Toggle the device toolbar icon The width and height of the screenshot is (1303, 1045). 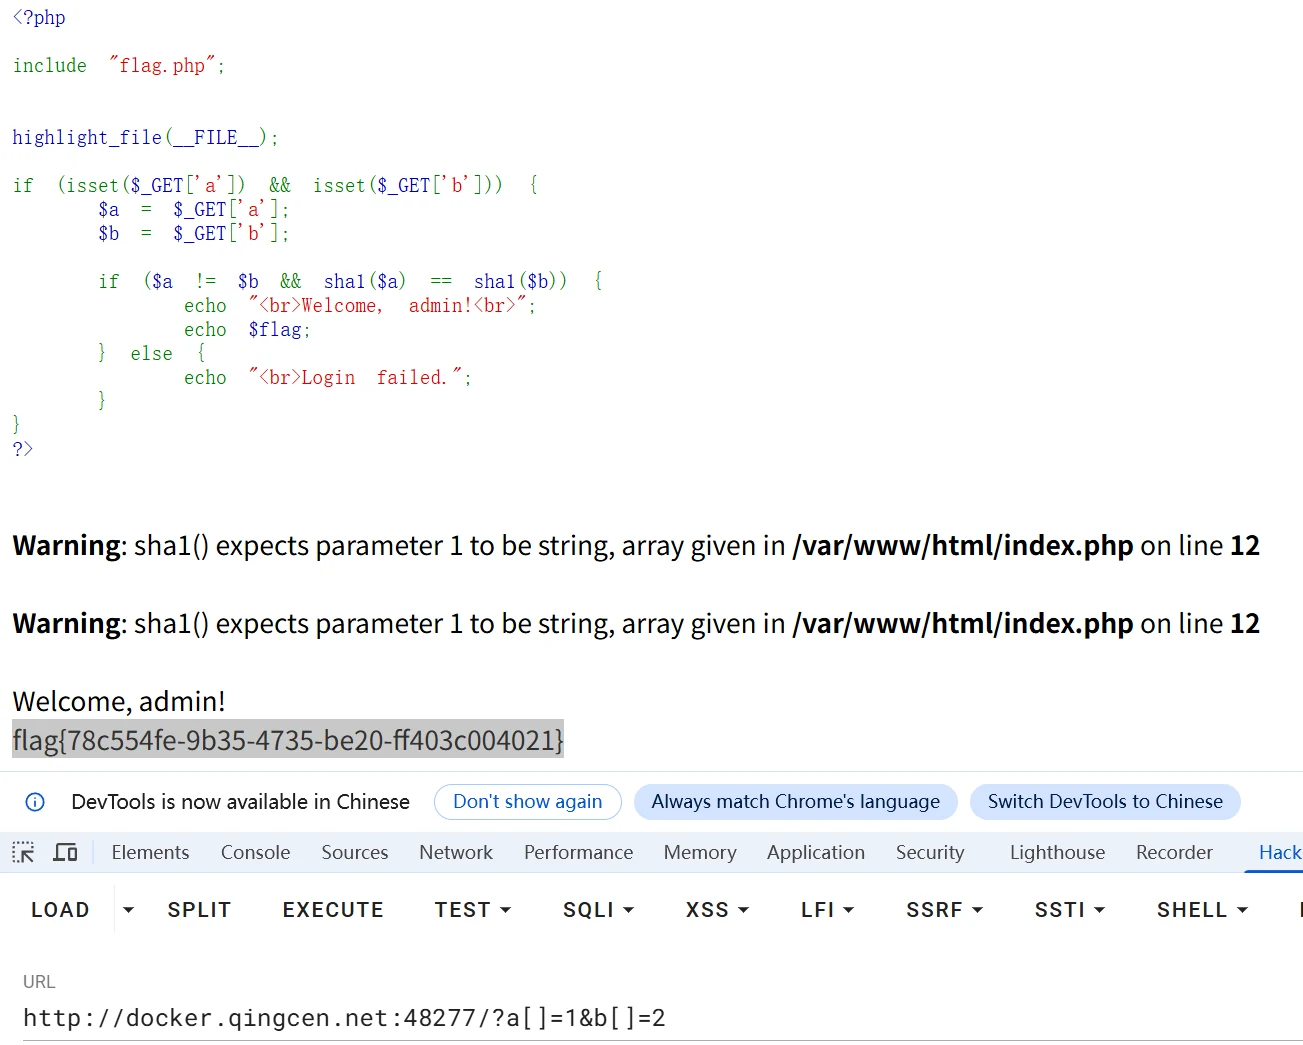(66, 853)
